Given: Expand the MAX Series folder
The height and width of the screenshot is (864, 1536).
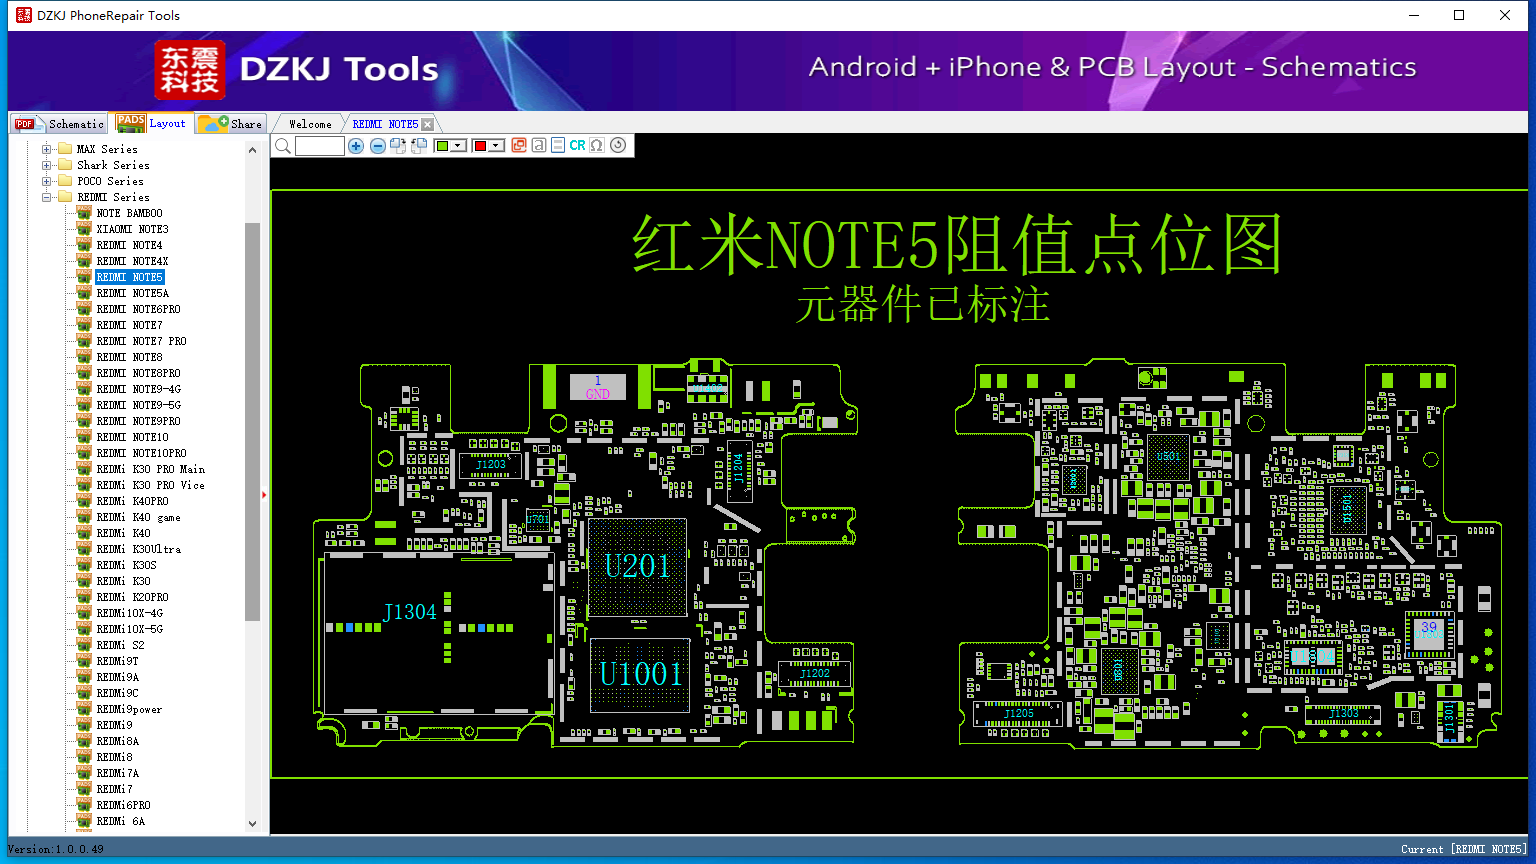Looking at the screenshot, I should click(x=46, y=149).
